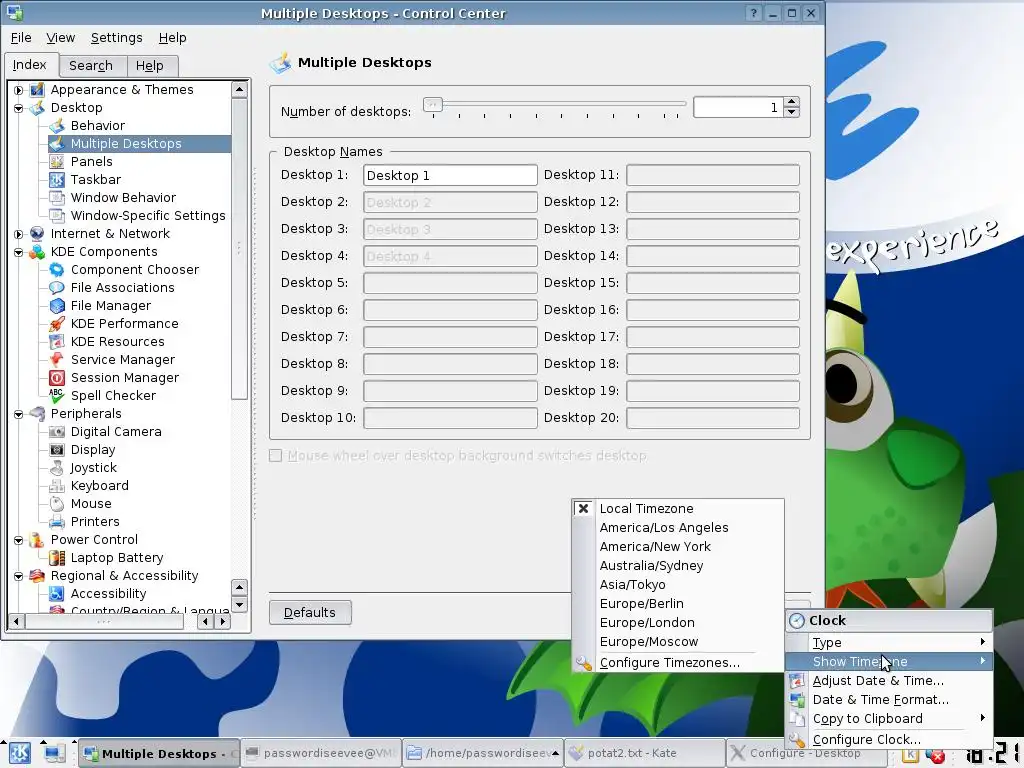Viewport: 1024px width, 768px height.
Task: Click the Spell Checker ABC icon
Action: [57, 396]
